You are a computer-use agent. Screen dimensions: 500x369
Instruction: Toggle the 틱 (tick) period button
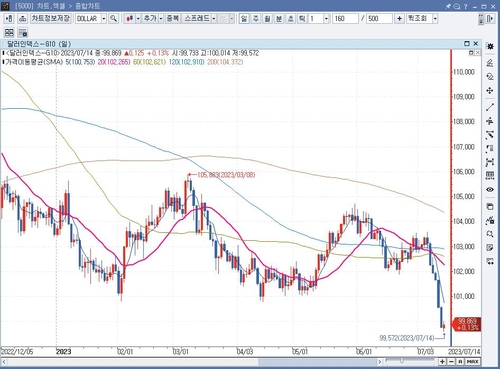coord(302,19)
